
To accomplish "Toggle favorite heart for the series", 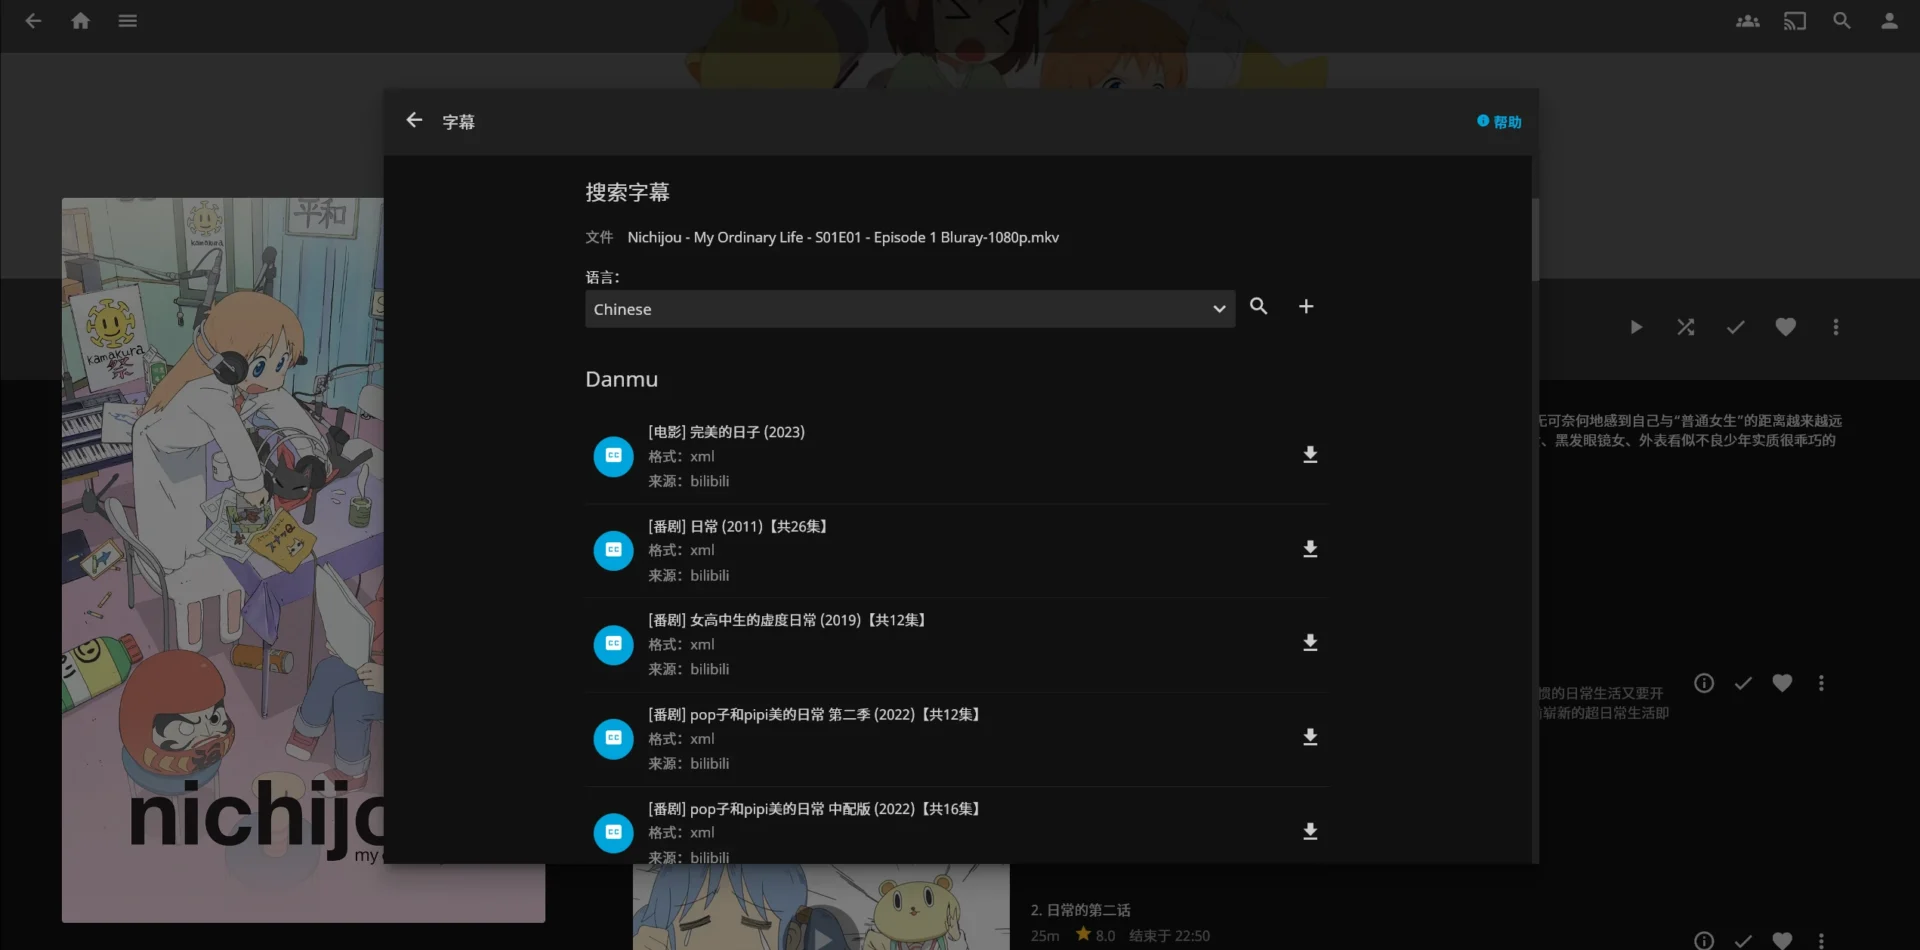I will pyautogui.click(x=1785, y=327).
